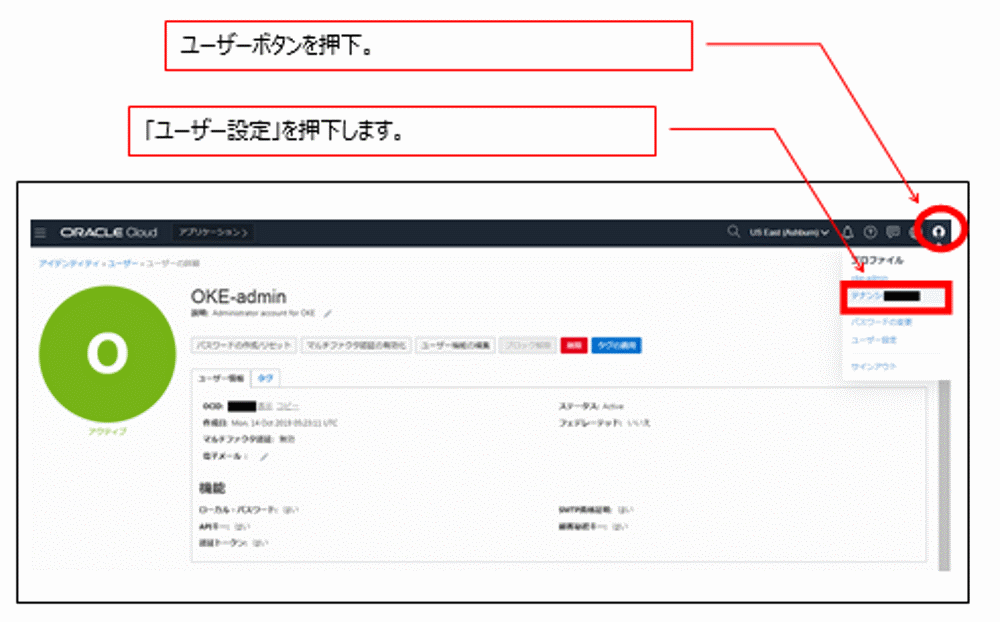Click the circled user profile avatar

939,231
